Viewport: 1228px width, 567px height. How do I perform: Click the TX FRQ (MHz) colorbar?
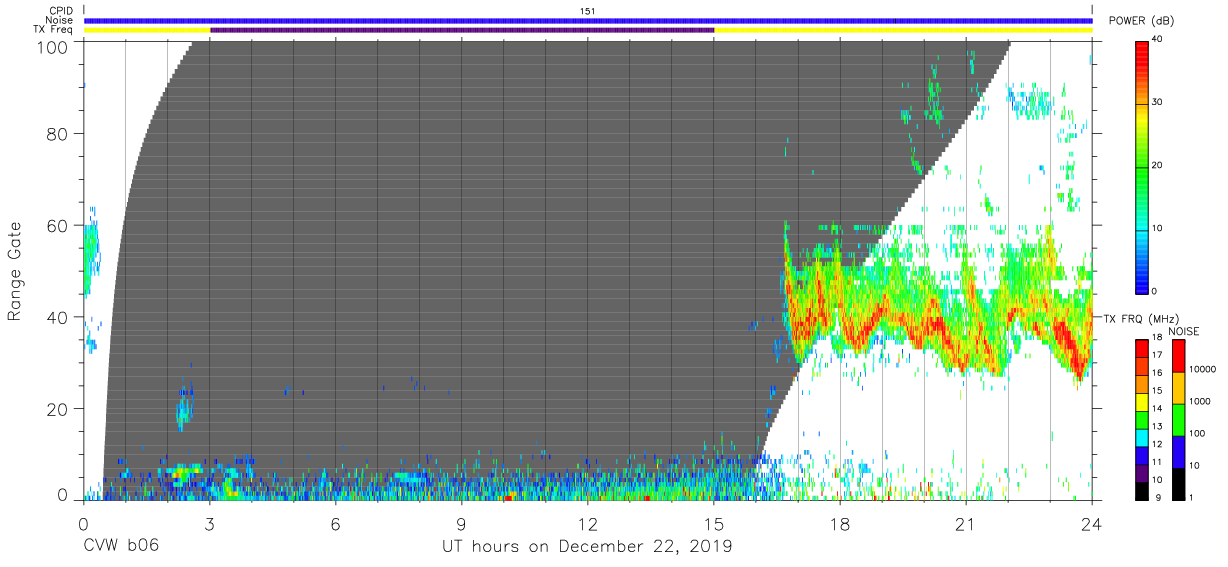(1142, 418)
